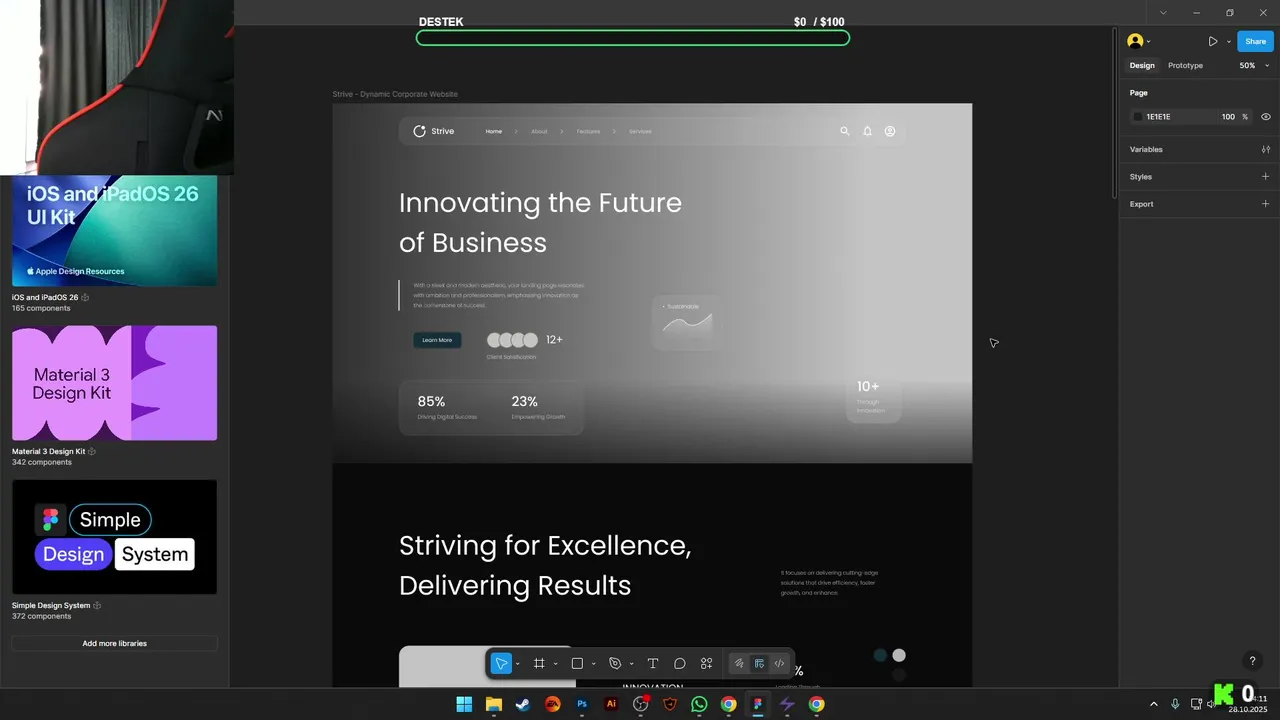Open Move tool options dropdown

click(517, 664)
